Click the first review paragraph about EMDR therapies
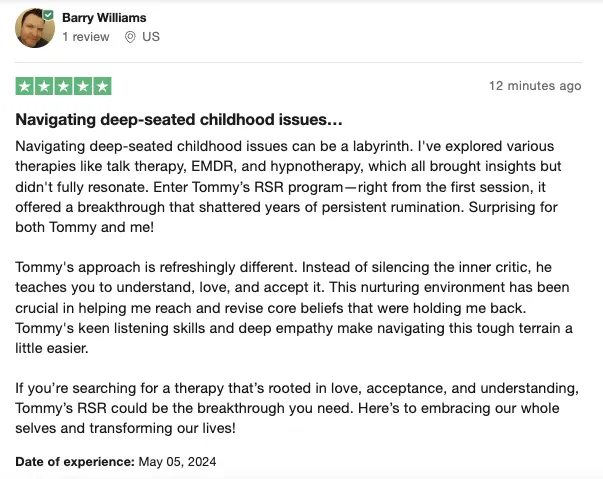The width and height of the screenshot is (603, 479). (288, 186)
